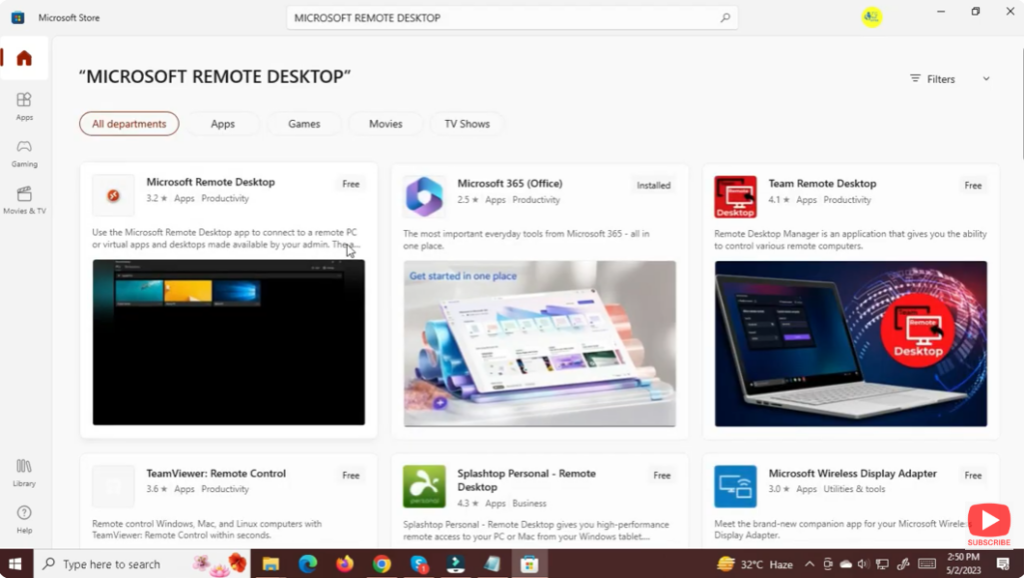
Task: Select the Gaming section in the sidebar
Action: coord(23,150)
